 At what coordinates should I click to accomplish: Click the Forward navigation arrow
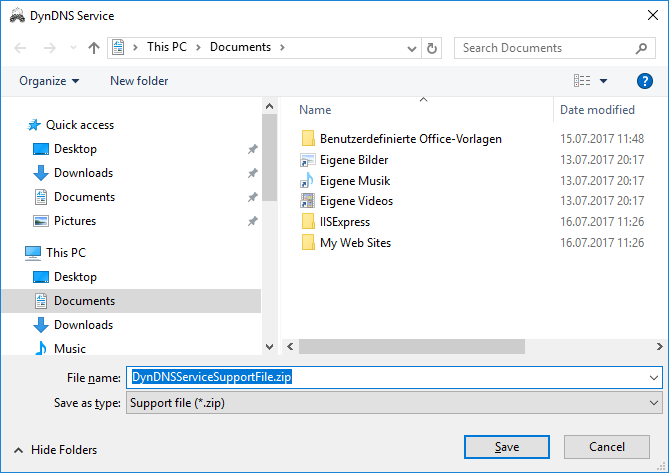(x=49, y=48)
